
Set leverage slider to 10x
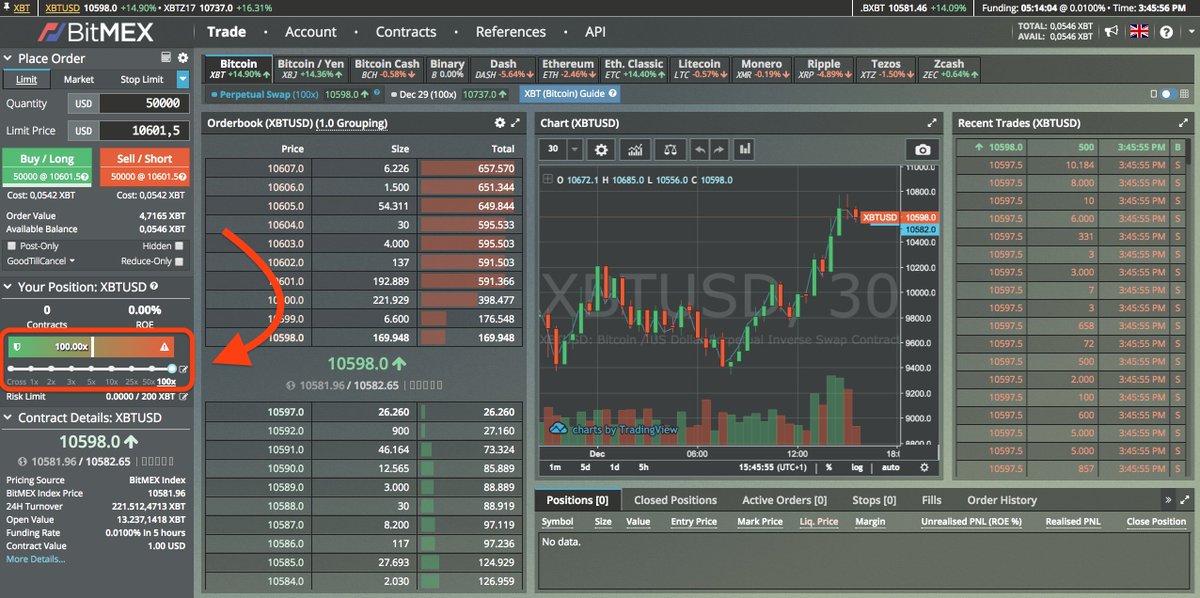pos(111,369)
